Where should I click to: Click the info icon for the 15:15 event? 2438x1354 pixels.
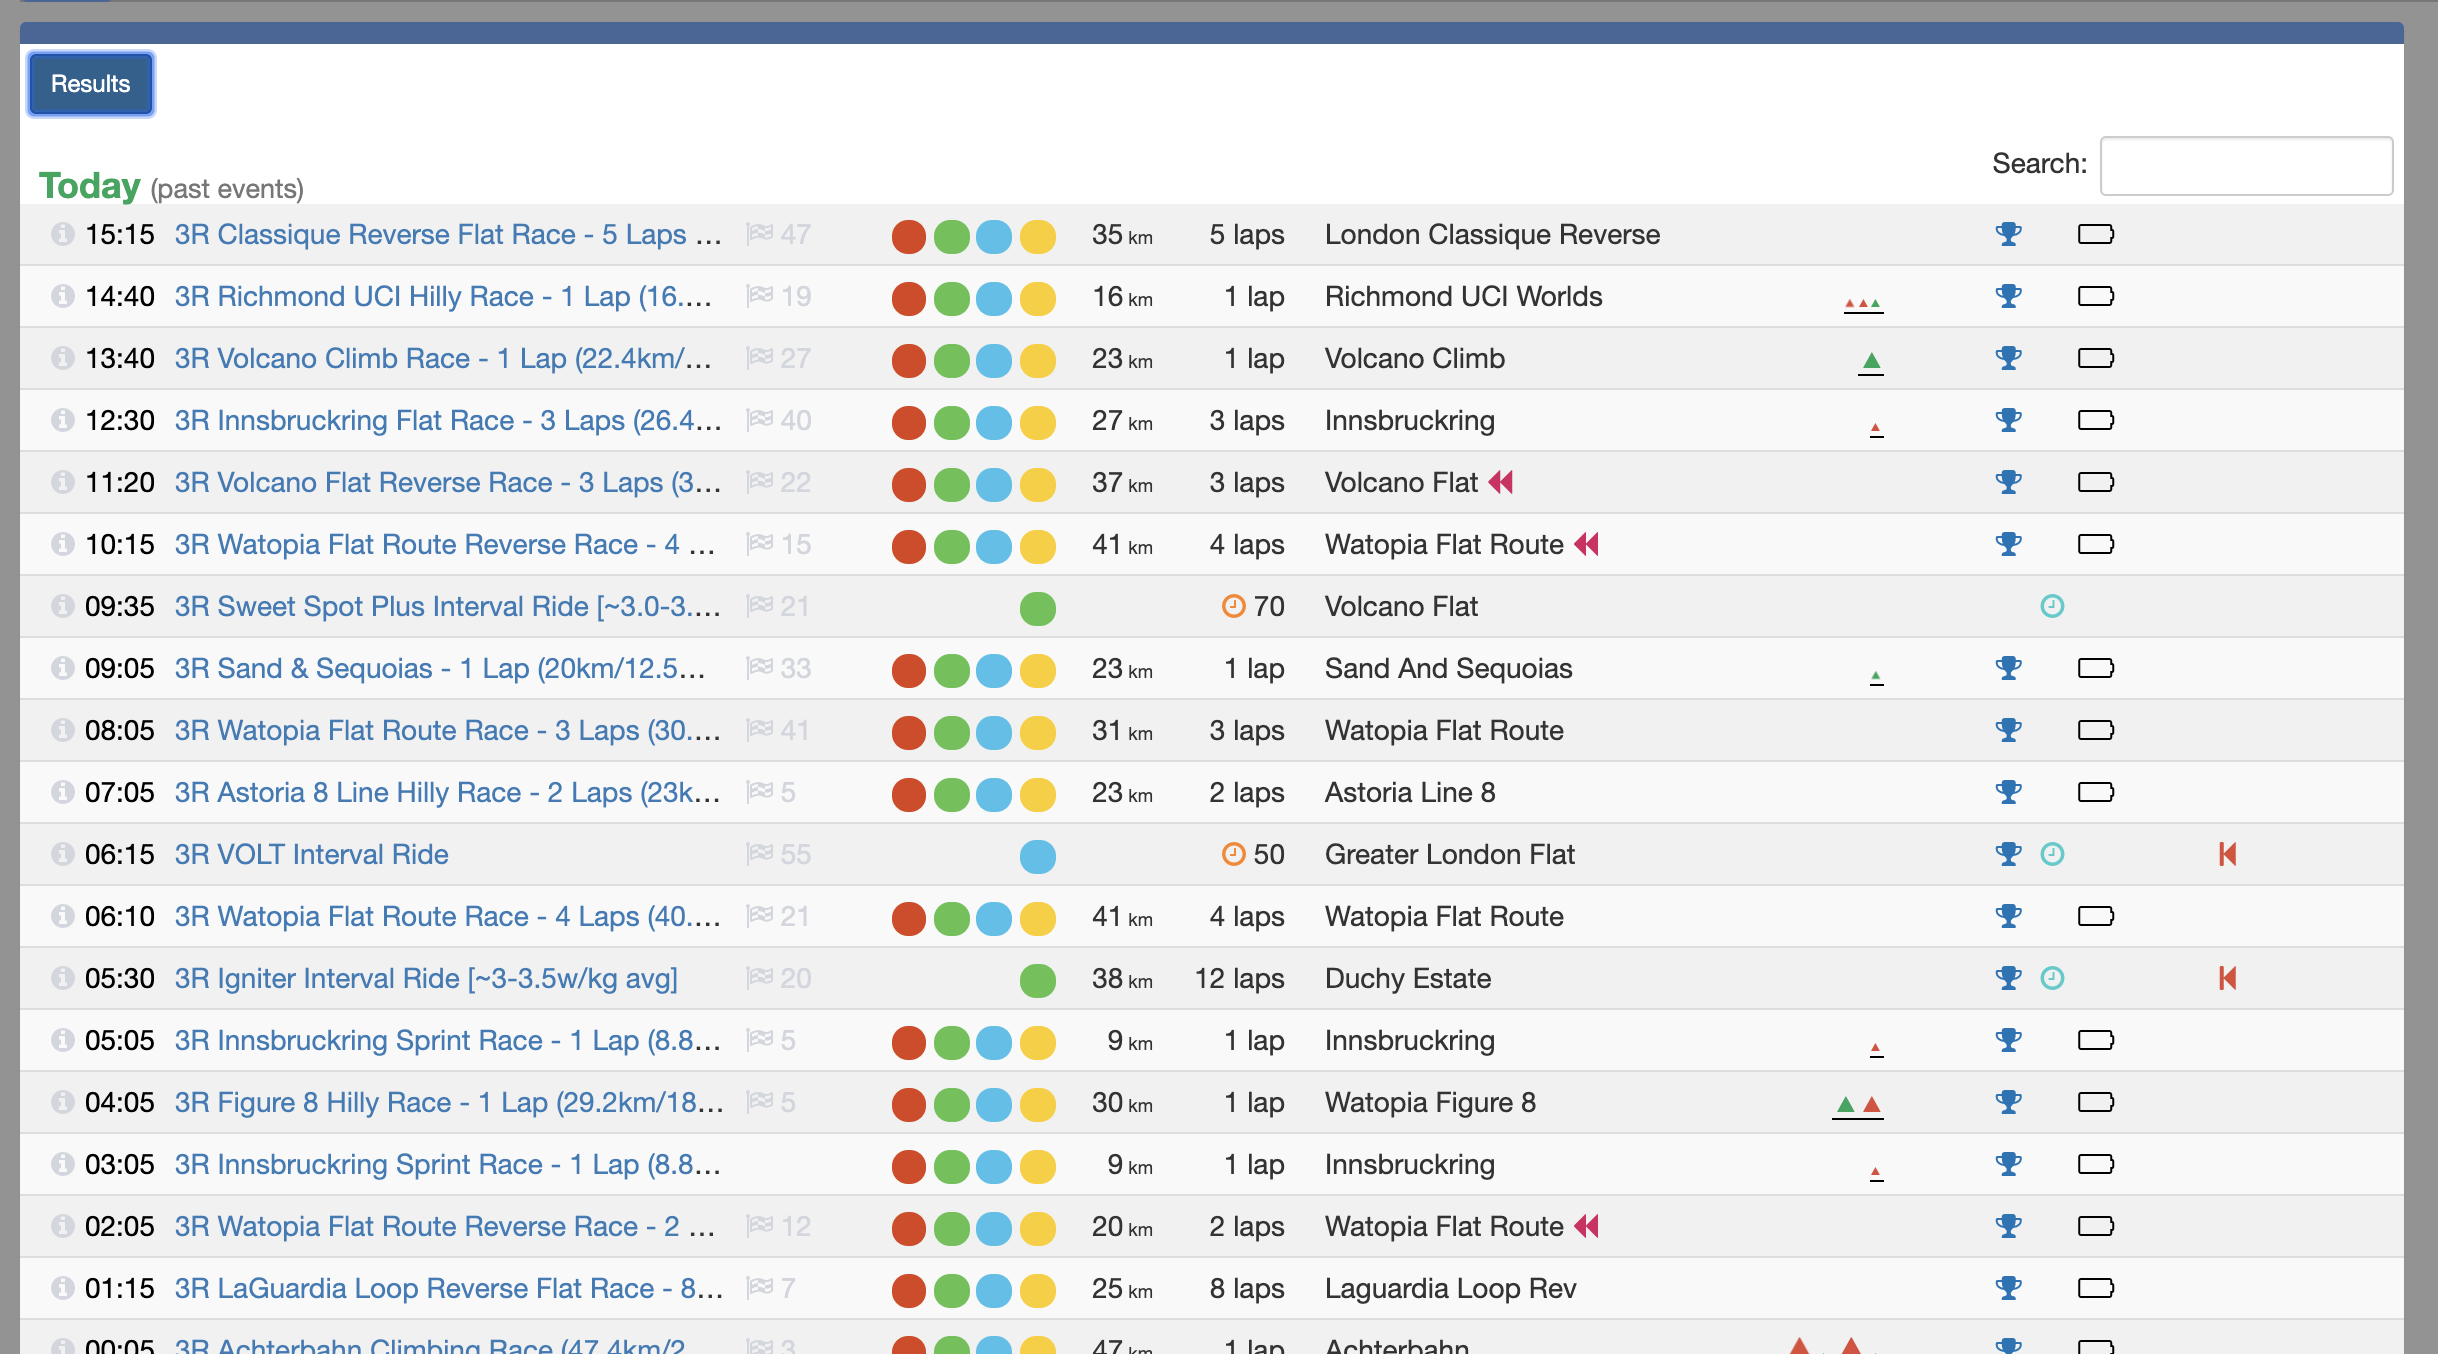(62, 234)
